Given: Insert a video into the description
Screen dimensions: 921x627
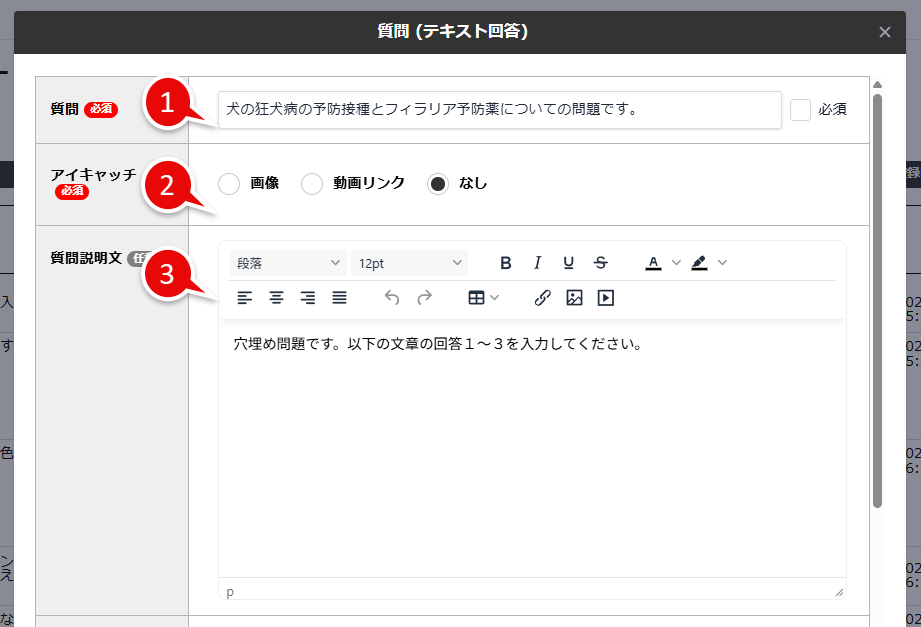Looking at the screenshot, I should click(605, 297).
